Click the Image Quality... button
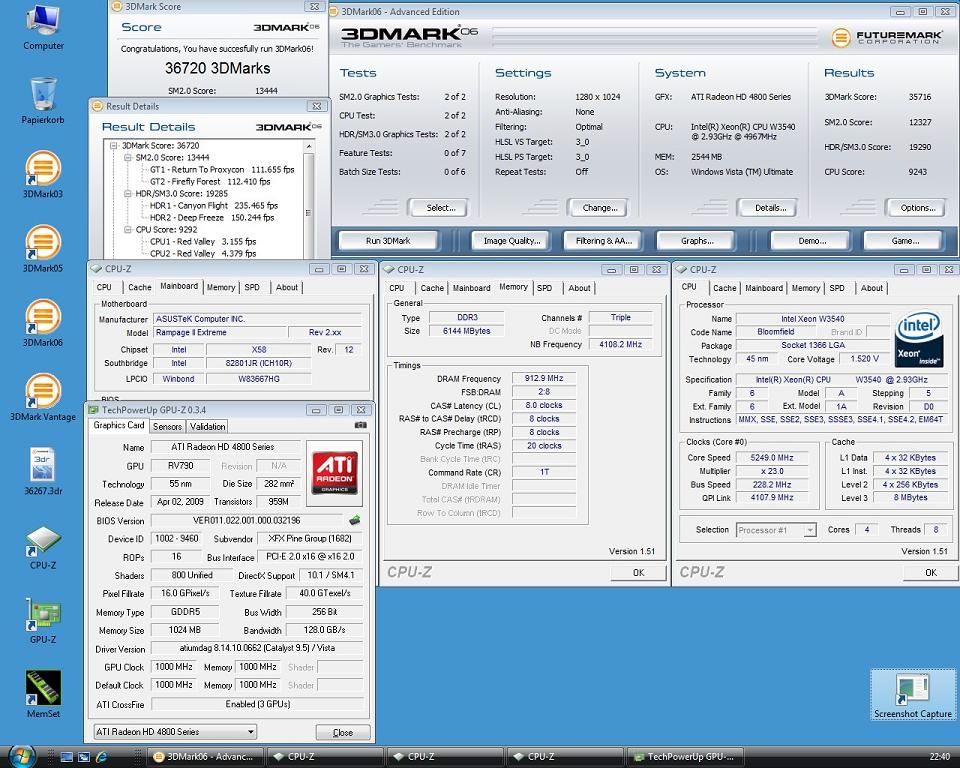 pyautogui.click(x=512, y=241)
